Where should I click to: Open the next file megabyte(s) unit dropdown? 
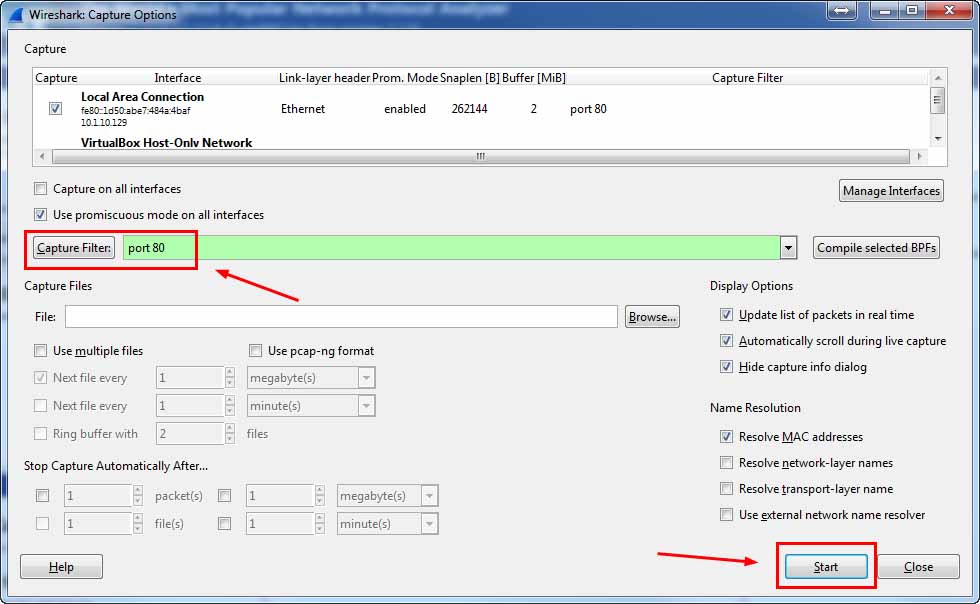coord(366,378)
